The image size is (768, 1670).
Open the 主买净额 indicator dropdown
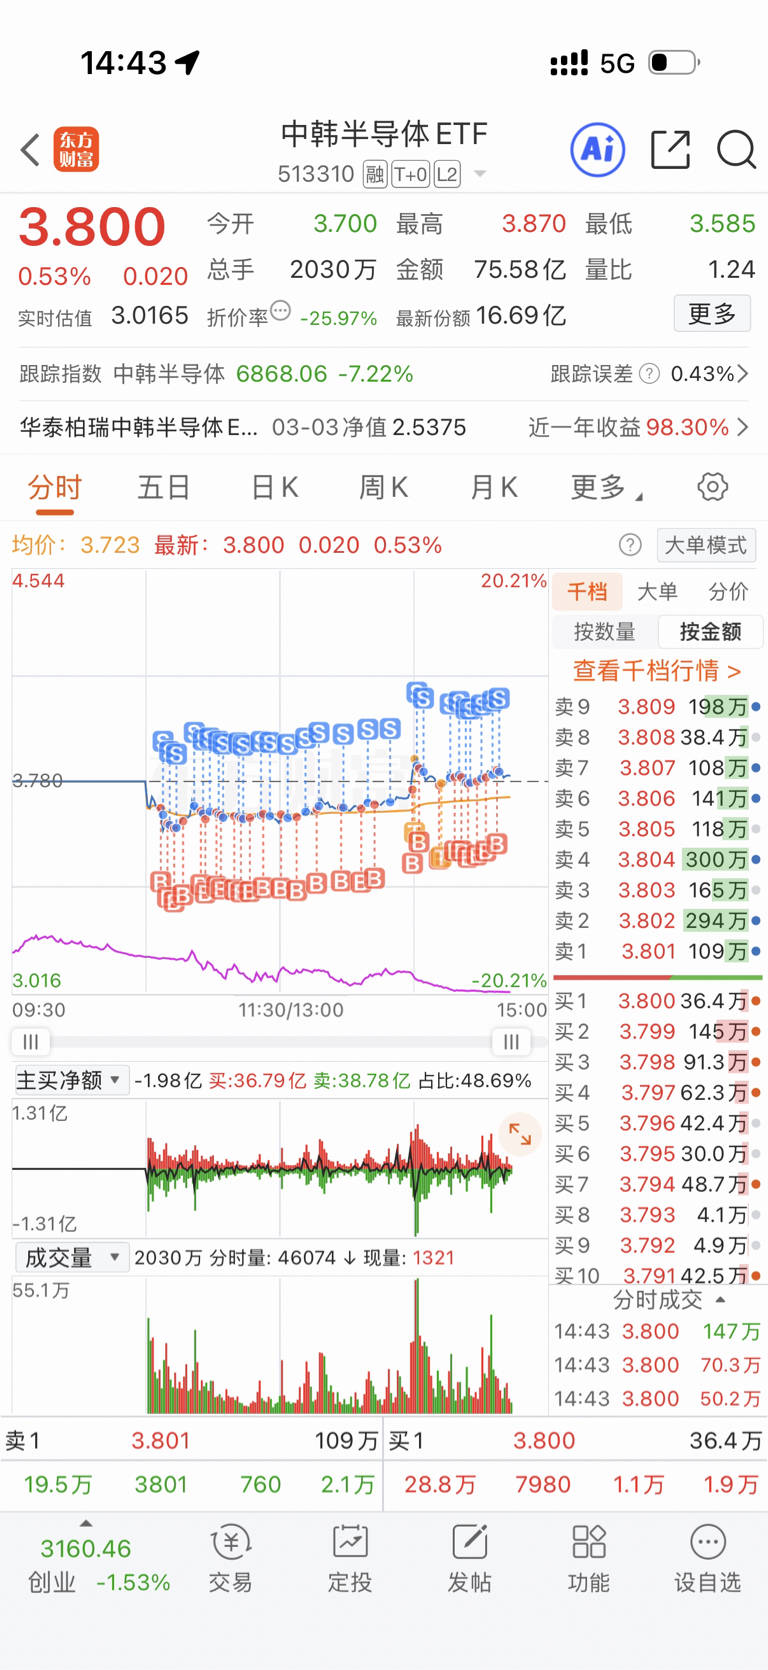click(x=70, y=1080)
